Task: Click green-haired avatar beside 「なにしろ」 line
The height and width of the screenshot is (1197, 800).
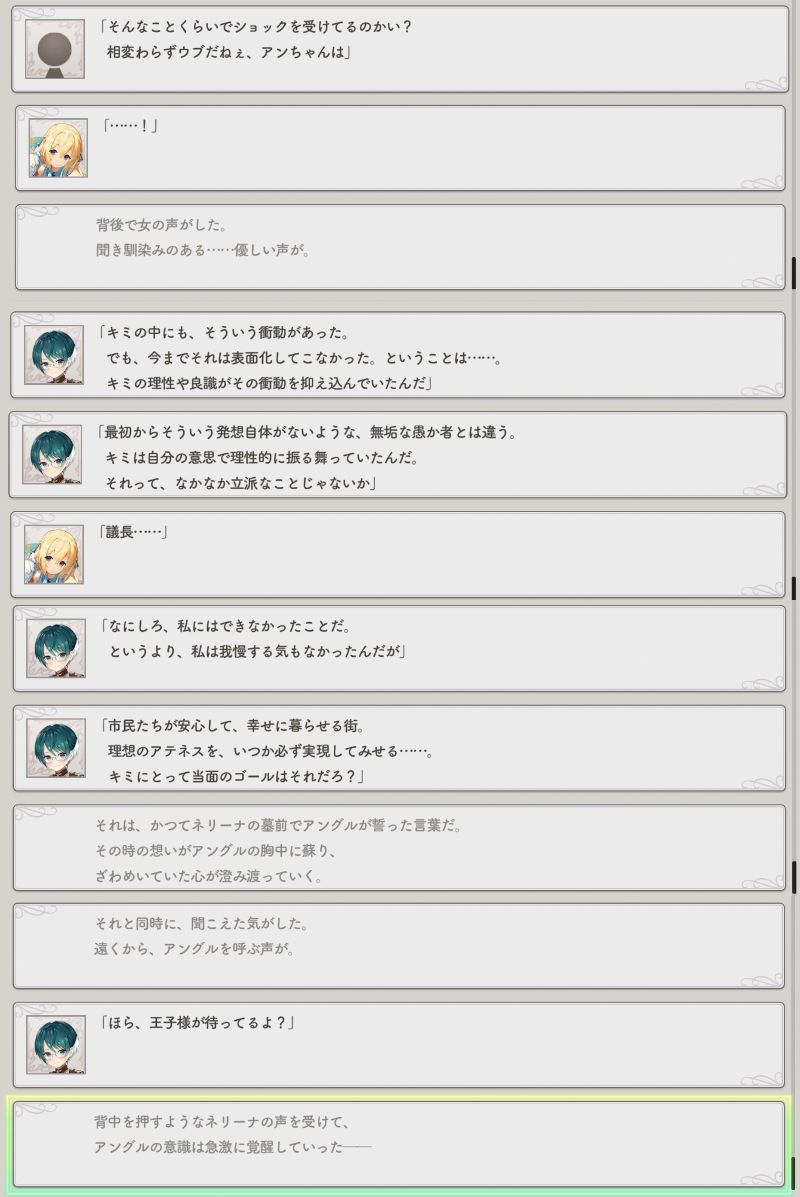Action: tap(56, 648)
